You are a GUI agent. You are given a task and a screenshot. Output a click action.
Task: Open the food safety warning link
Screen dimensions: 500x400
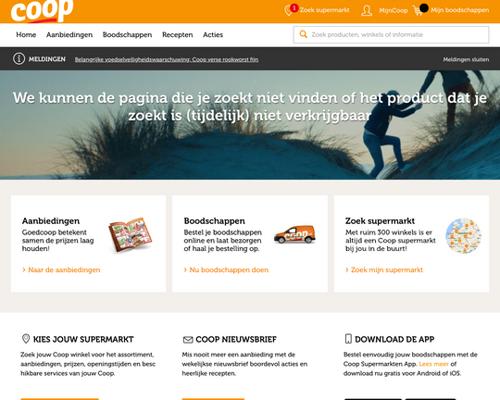point(166,59)
